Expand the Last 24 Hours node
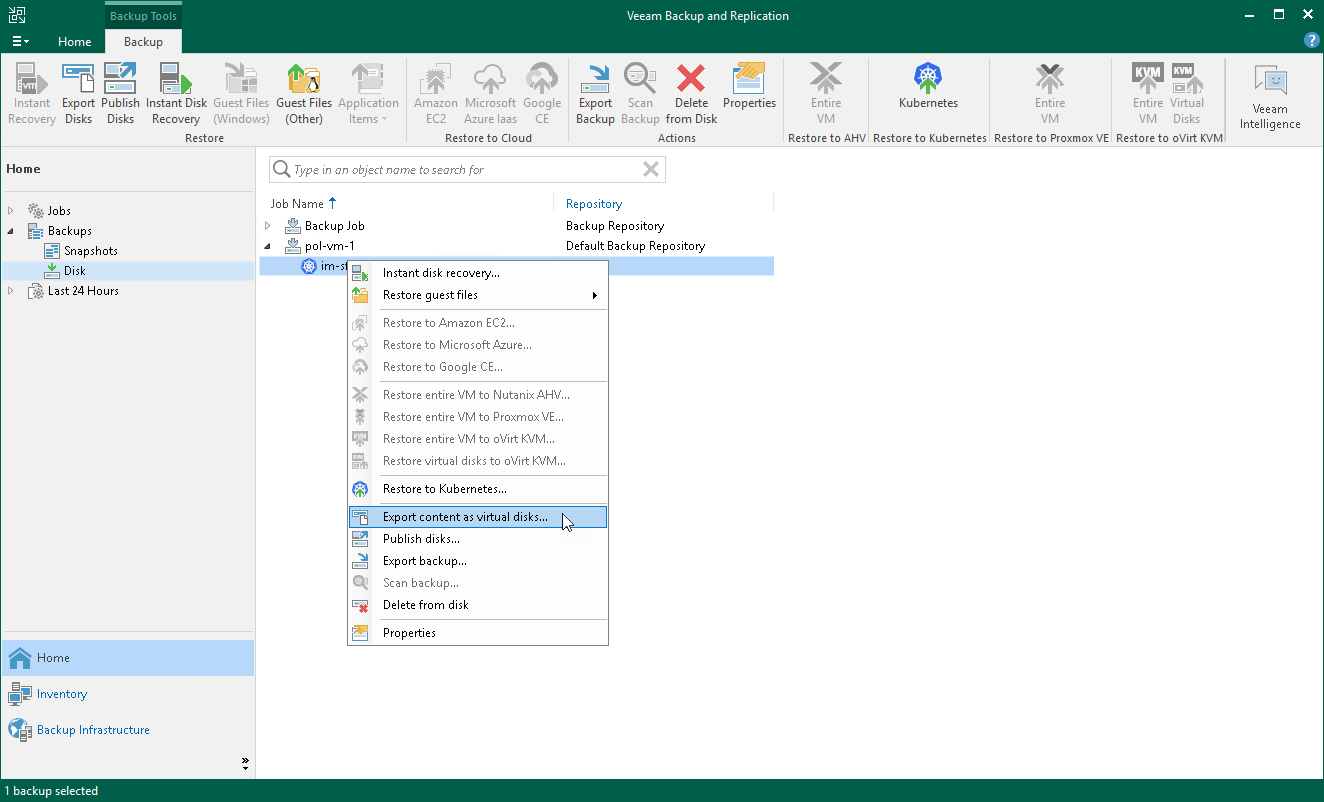1324x802 pixels. click(11, 291)
